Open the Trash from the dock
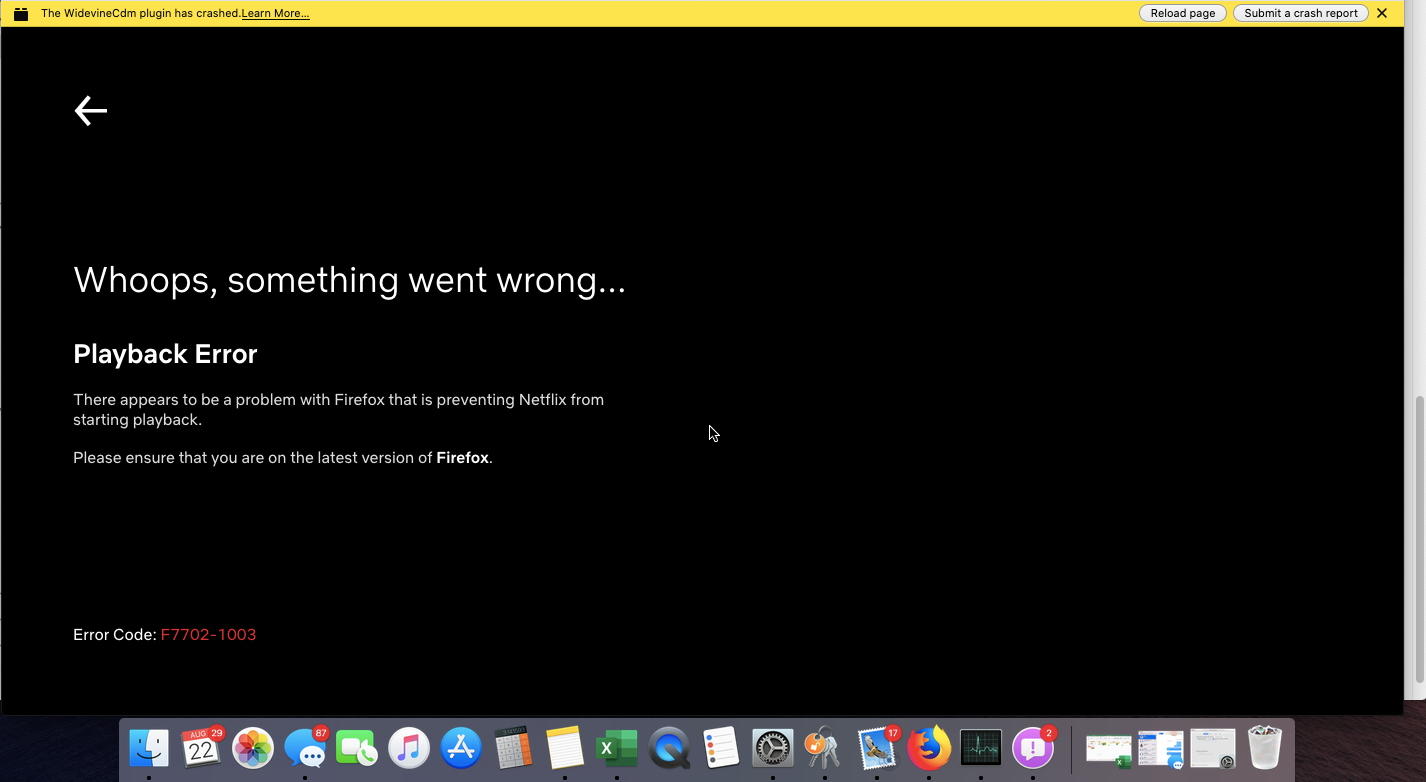The width and height of the screenshot is (1426, 782). pyautogui.click(x=1265, y=748)
